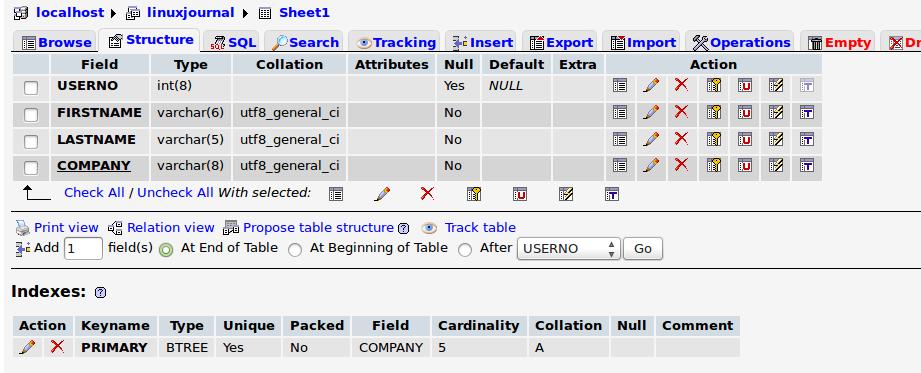Tick the LASTNAME checkbox

click(x=31, y=142)
